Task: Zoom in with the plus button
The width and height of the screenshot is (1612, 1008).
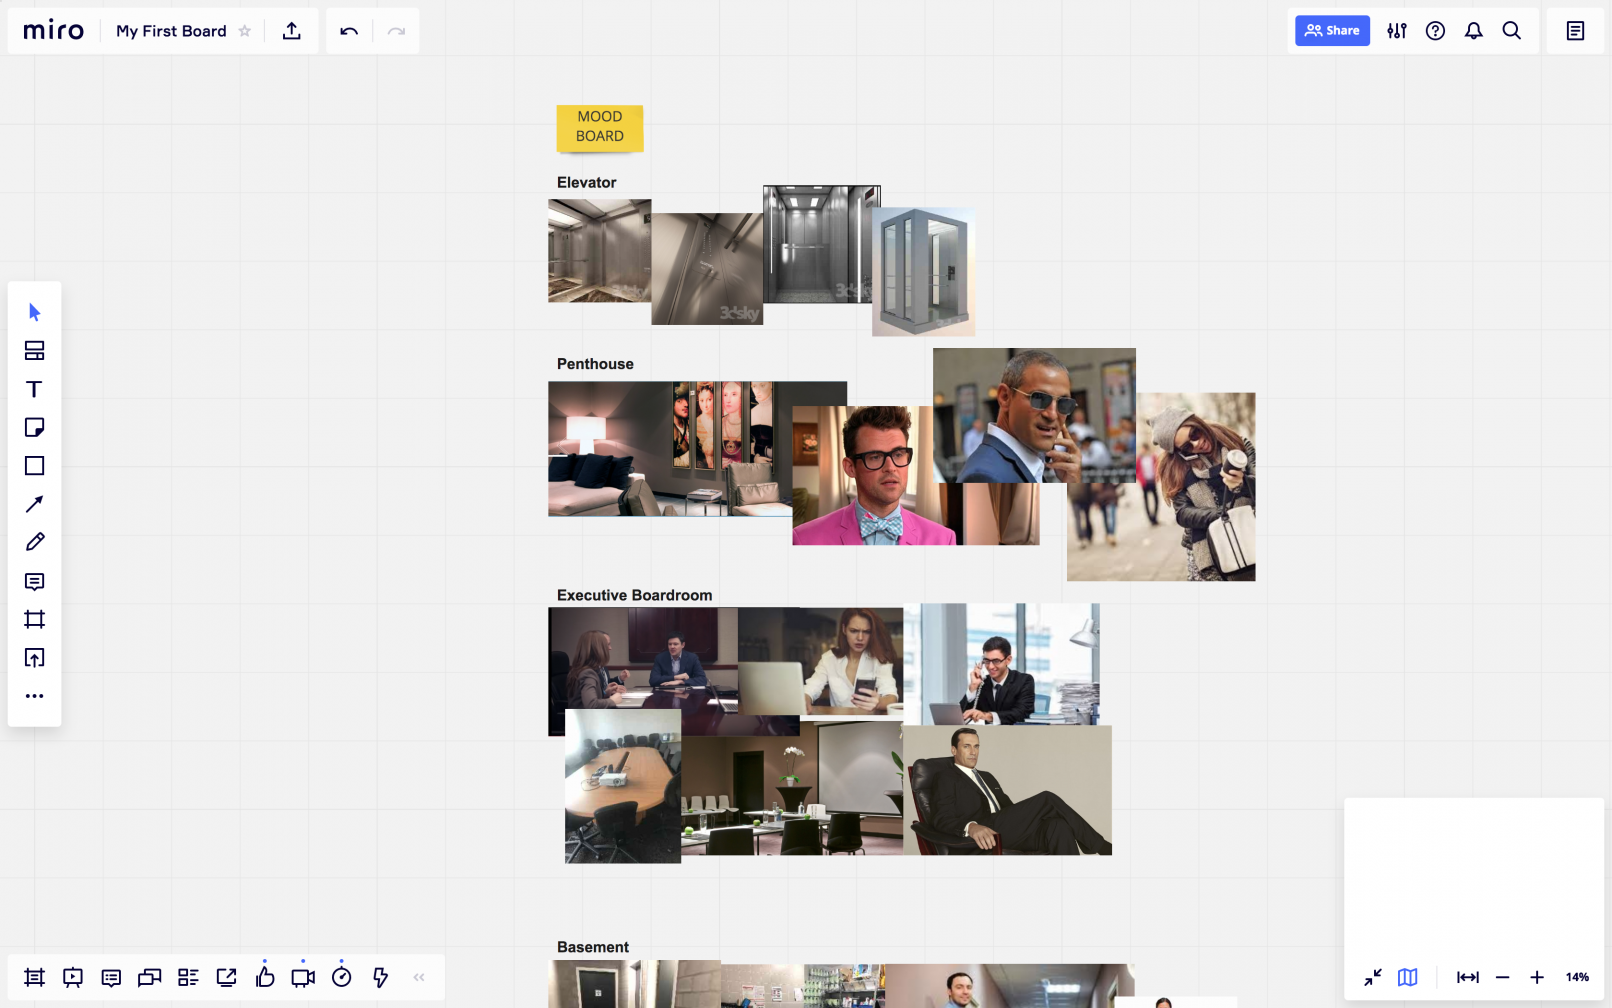Action: [1537, 977]
